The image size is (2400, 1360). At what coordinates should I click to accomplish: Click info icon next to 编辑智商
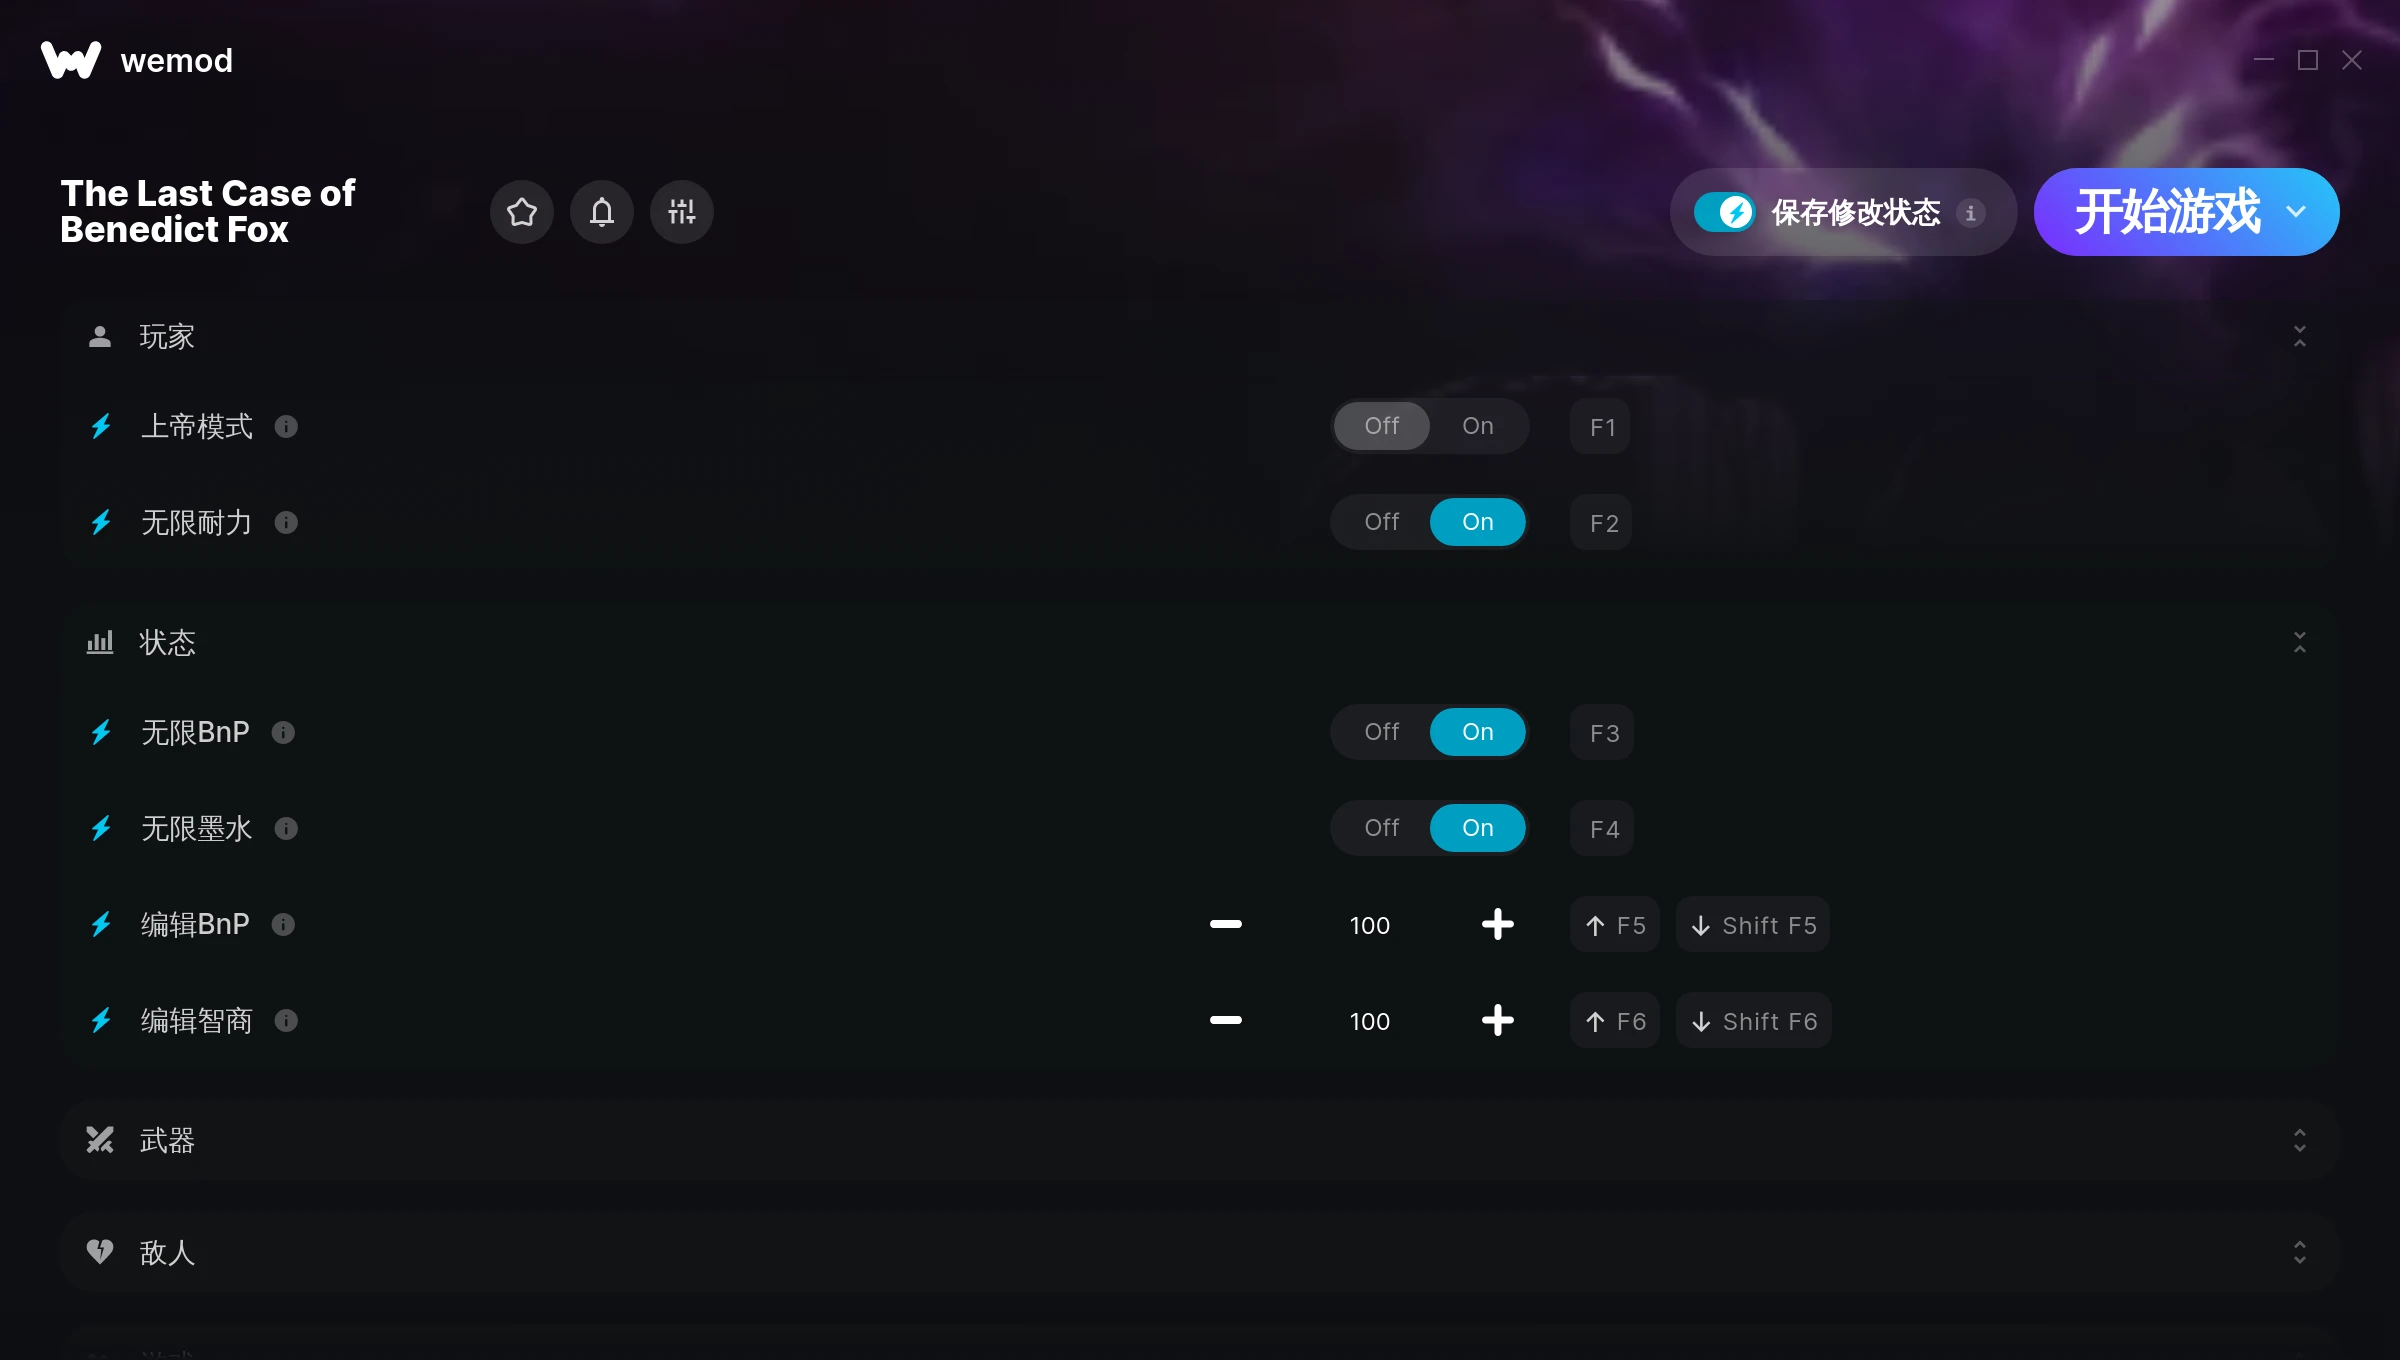tap(286, 1021)
